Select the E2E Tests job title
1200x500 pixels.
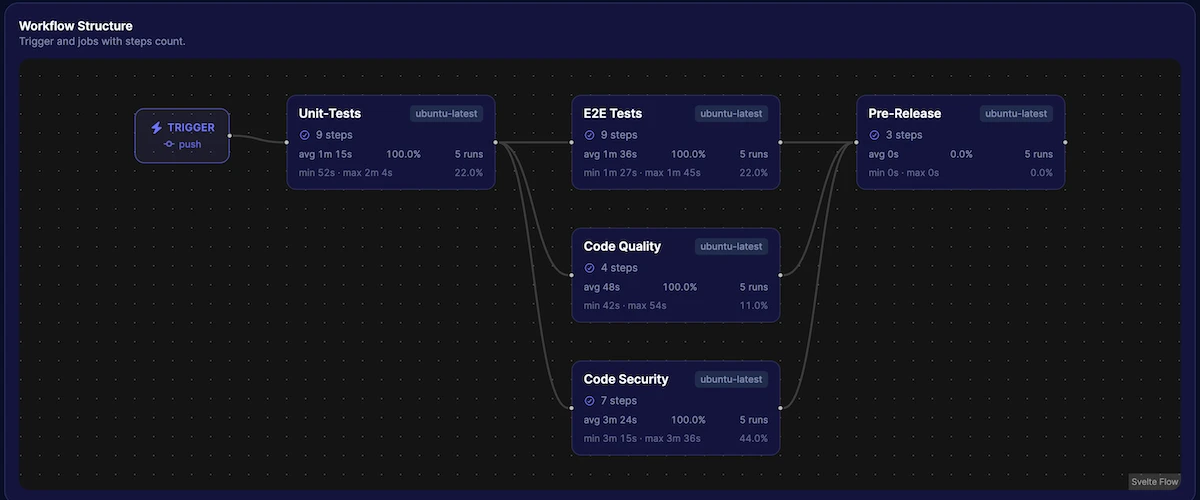pyautogui.click(x=613, y=114)
